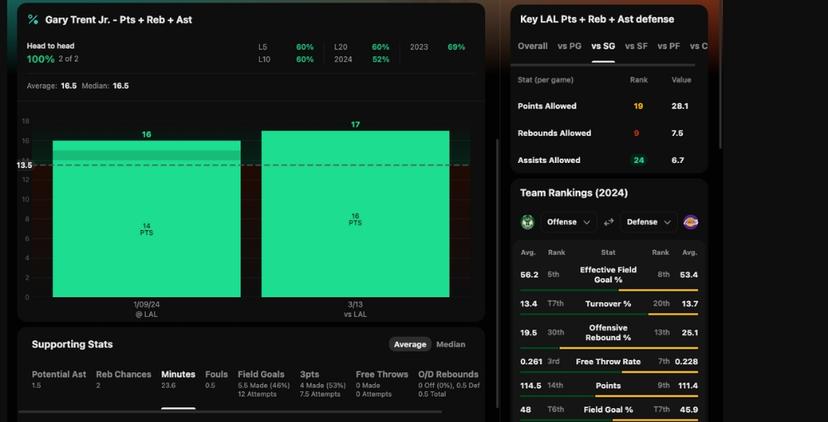
Task: Select the Overall defense tab
Action: click(532, 46)
